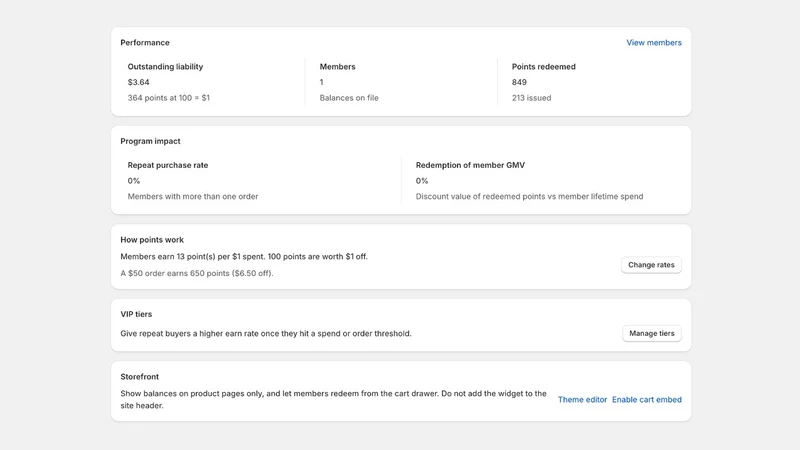The image size is (800, 450).
Task: Click the Points redeemed label
Action: pos(543,67)
